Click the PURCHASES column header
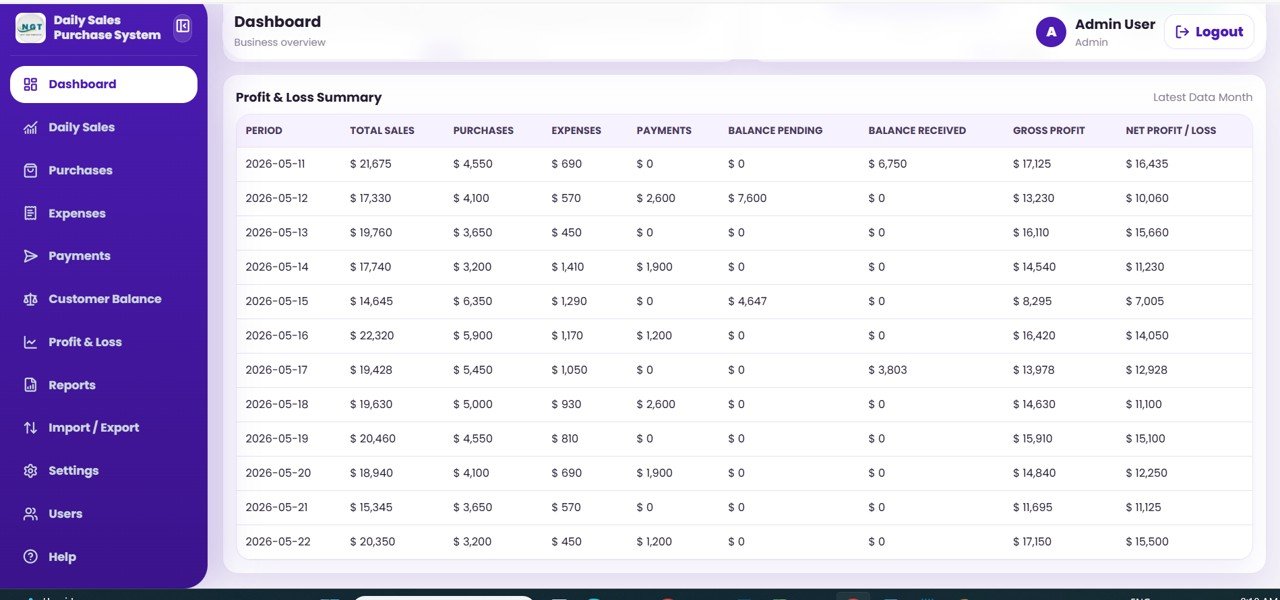The width and height of the screenshot is (1280, 600). click(483, 131)
